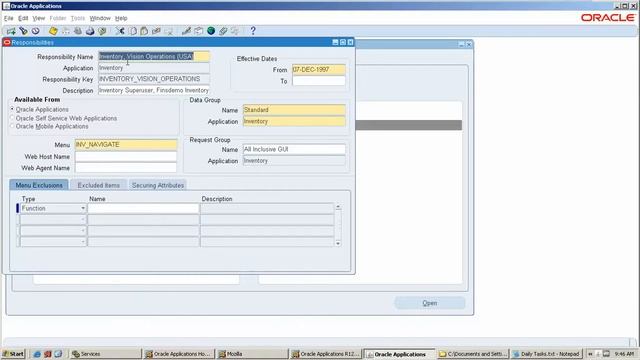Click the Attachments paperclip icon
This screenshot has height=360, width=640.
[x=223, y=31]
